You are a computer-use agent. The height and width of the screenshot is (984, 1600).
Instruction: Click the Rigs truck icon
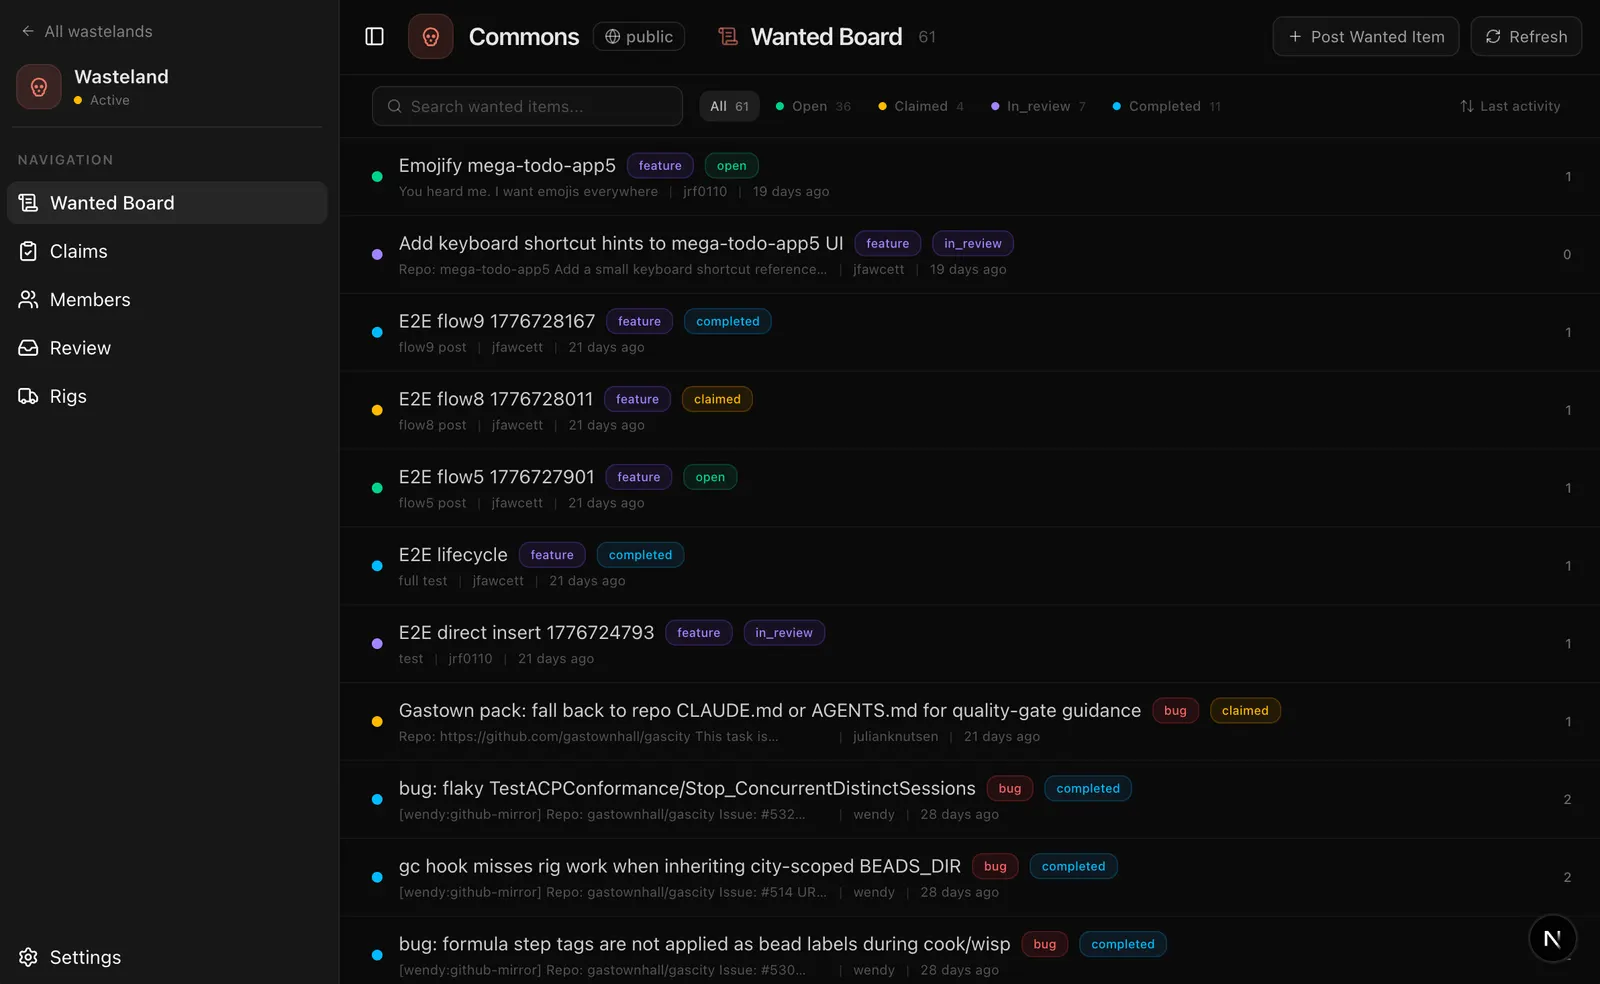pos(29,397)
